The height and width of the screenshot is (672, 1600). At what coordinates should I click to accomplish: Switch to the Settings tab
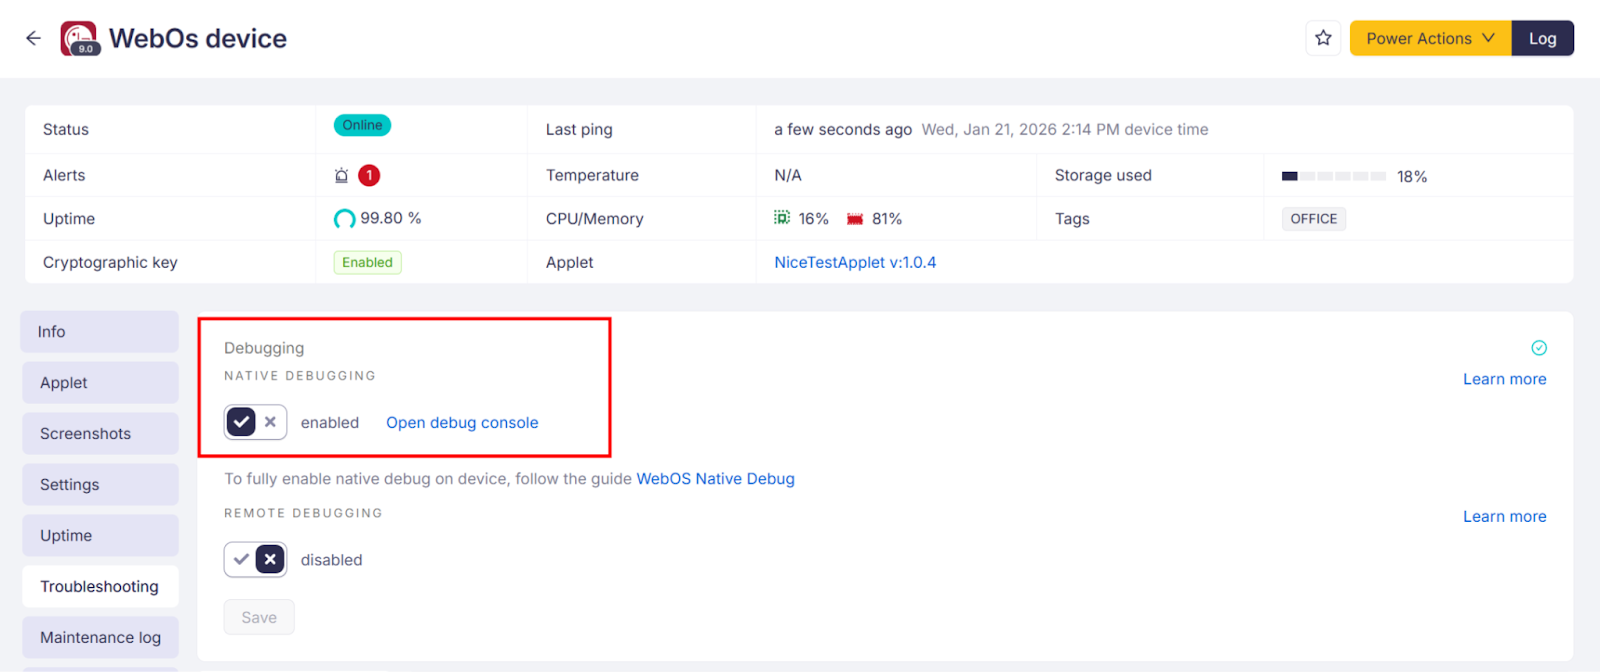[x=100, y=484]
